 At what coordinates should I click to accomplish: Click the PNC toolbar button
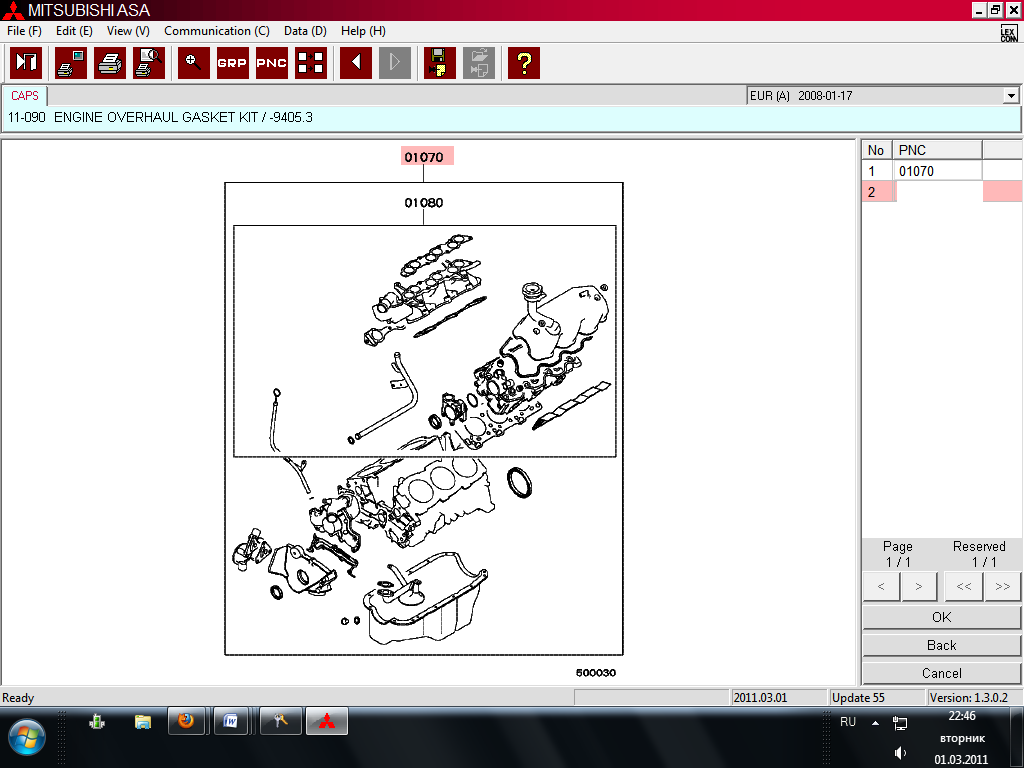271,63
